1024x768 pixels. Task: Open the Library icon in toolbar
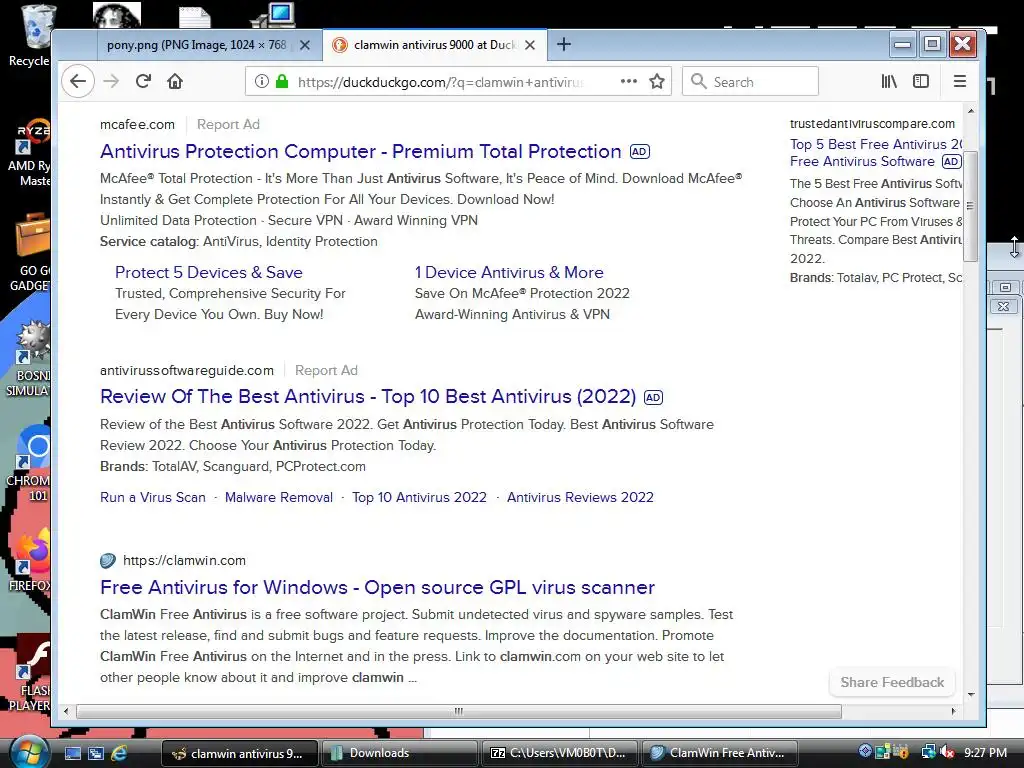pos(889,82)
